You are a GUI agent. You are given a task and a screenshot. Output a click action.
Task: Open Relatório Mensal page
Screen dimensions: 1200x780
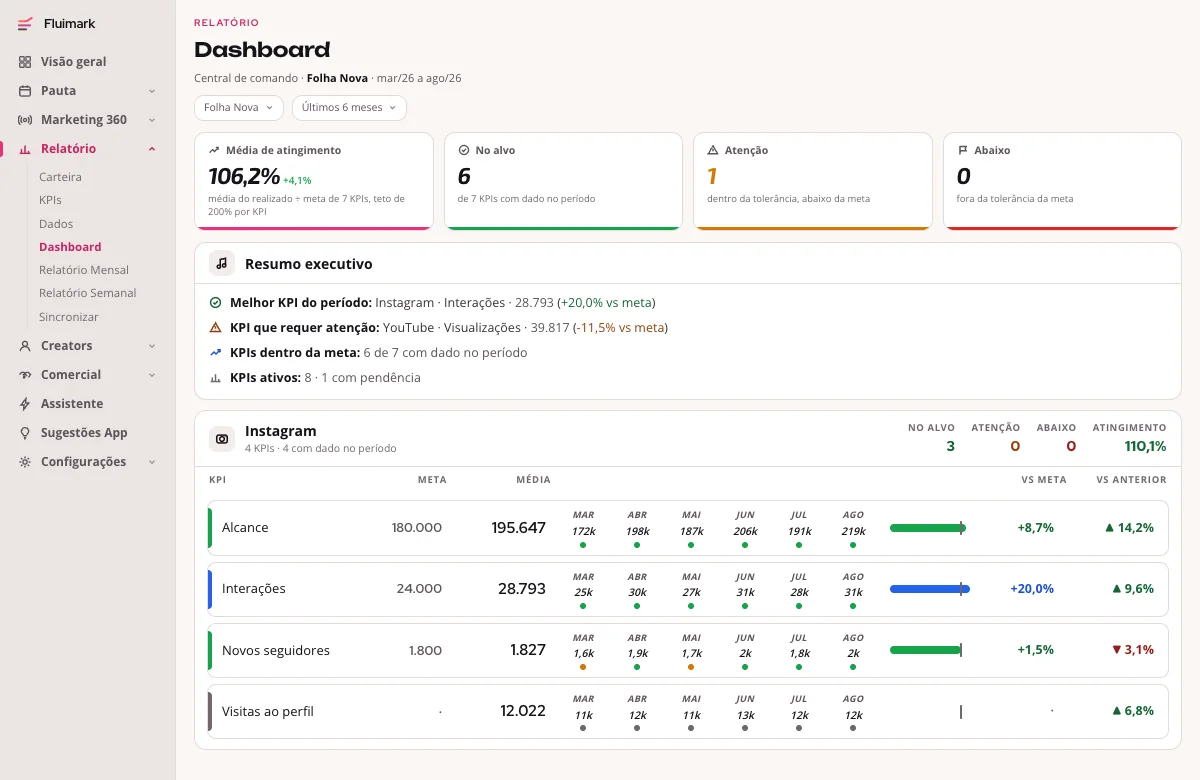(84, 270)
